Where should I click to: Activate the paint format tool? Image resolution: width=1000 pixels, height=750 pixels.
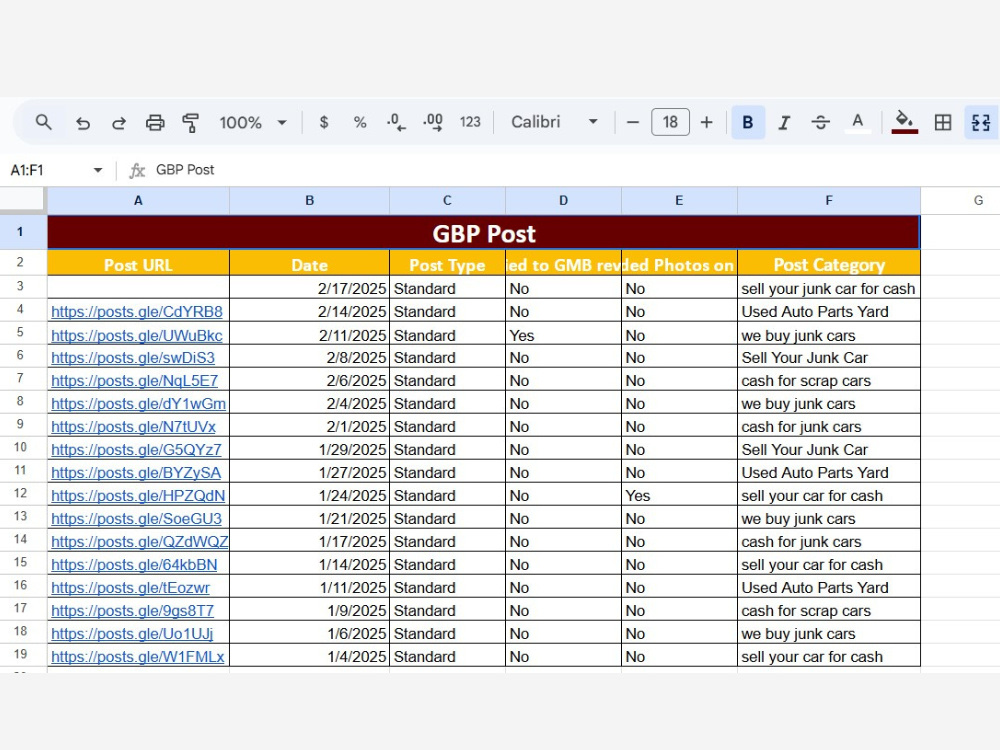coord(190,122)
